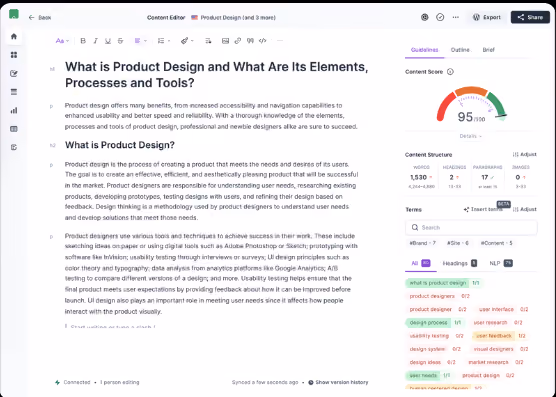Adjust Content Structure settings
The height and width of the screenshot is (397, 556).
[x=524, y=155]
